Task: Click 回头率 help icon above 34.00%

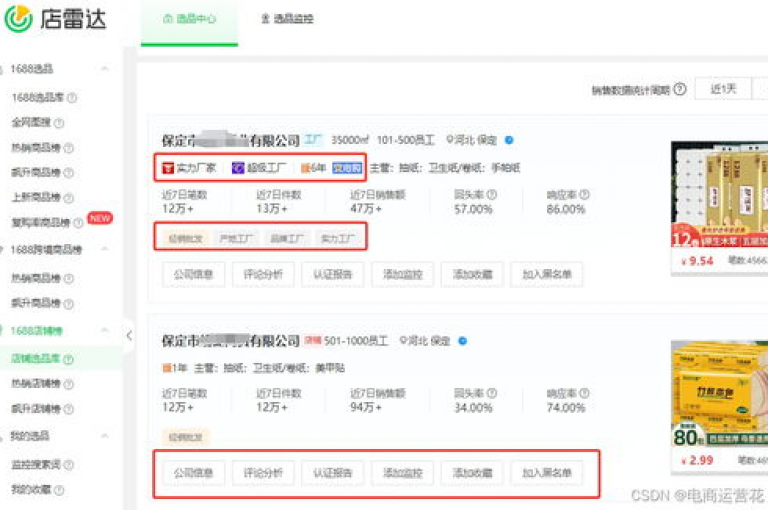Action: point(492,393)
